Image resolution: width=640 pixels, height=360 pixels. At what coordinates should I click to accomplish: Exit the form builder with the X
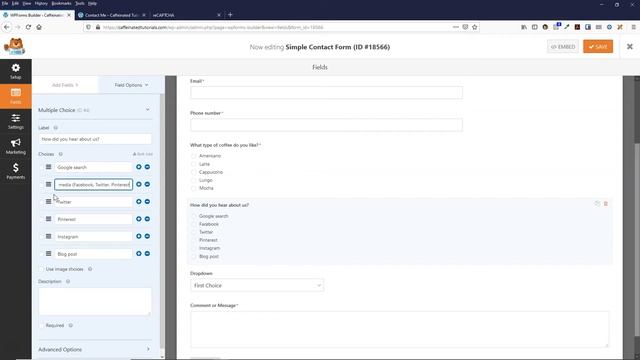click(630, 47)
